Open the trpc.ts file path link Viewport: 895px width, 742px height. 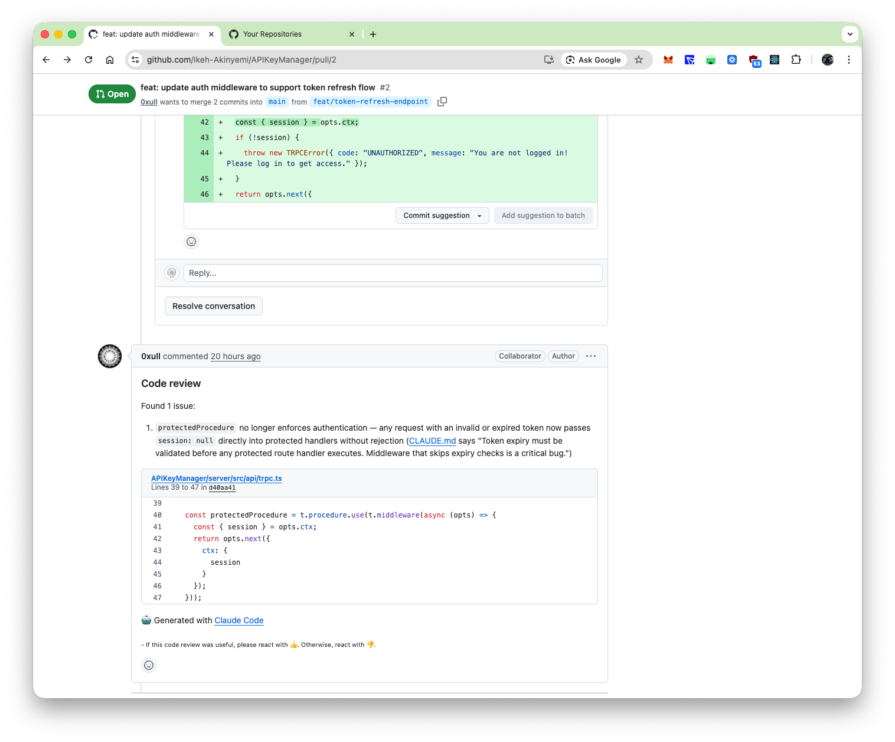(x=216, y=478)
